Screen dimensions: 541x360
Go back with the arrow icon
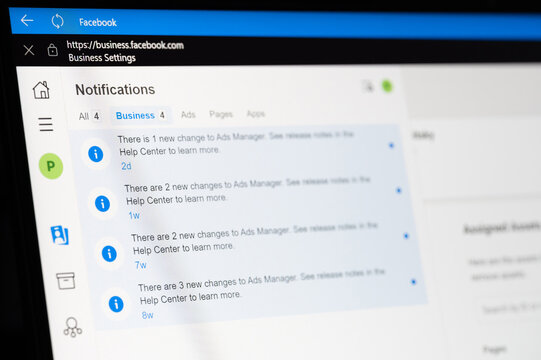[27, 20]
